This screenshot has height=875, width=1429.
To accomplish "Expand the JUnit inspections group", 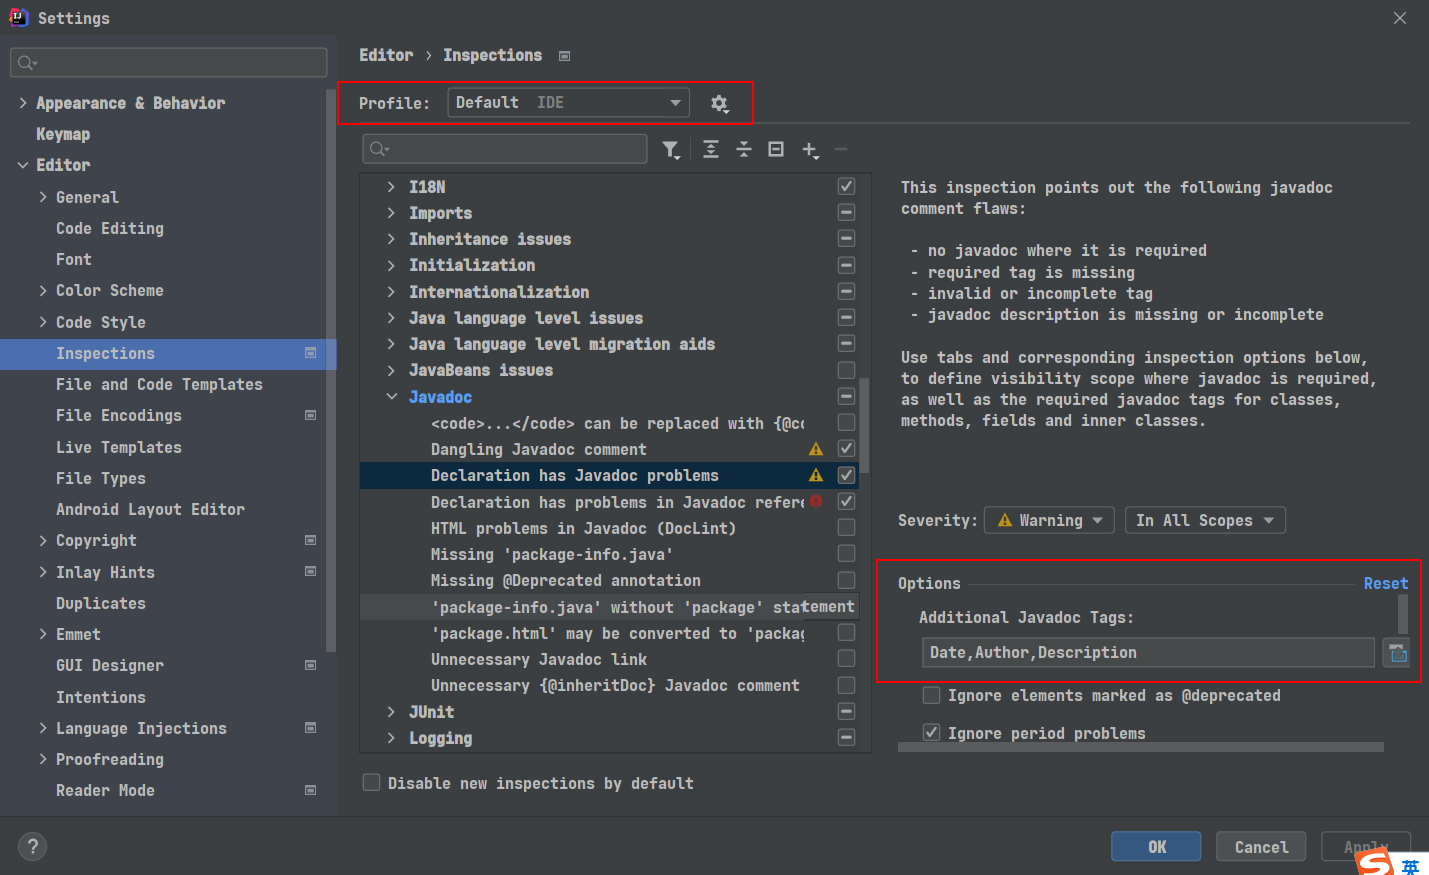I will pos(392,712).
